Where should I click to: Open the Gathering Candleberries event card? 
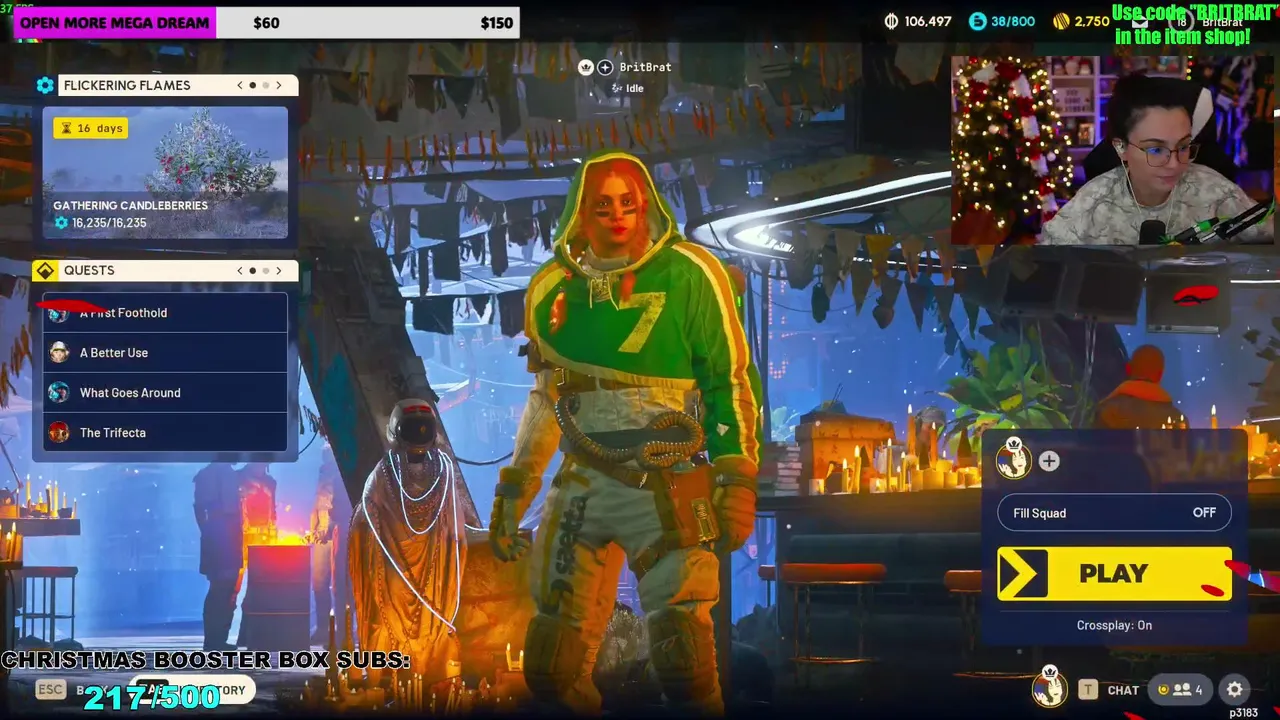pos(165,173)
